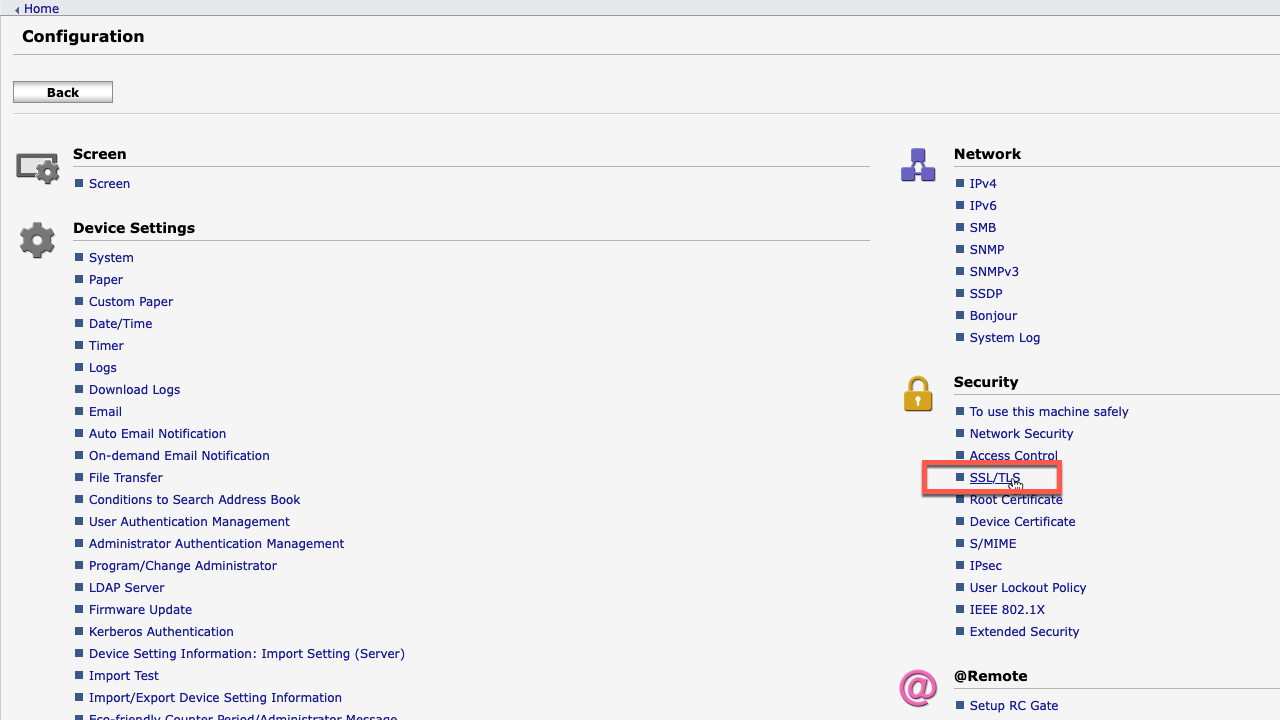The width and height of the screenshot is (1280, 720).
Task: Open the SNMPv3 link
Action: click(994, 272)
